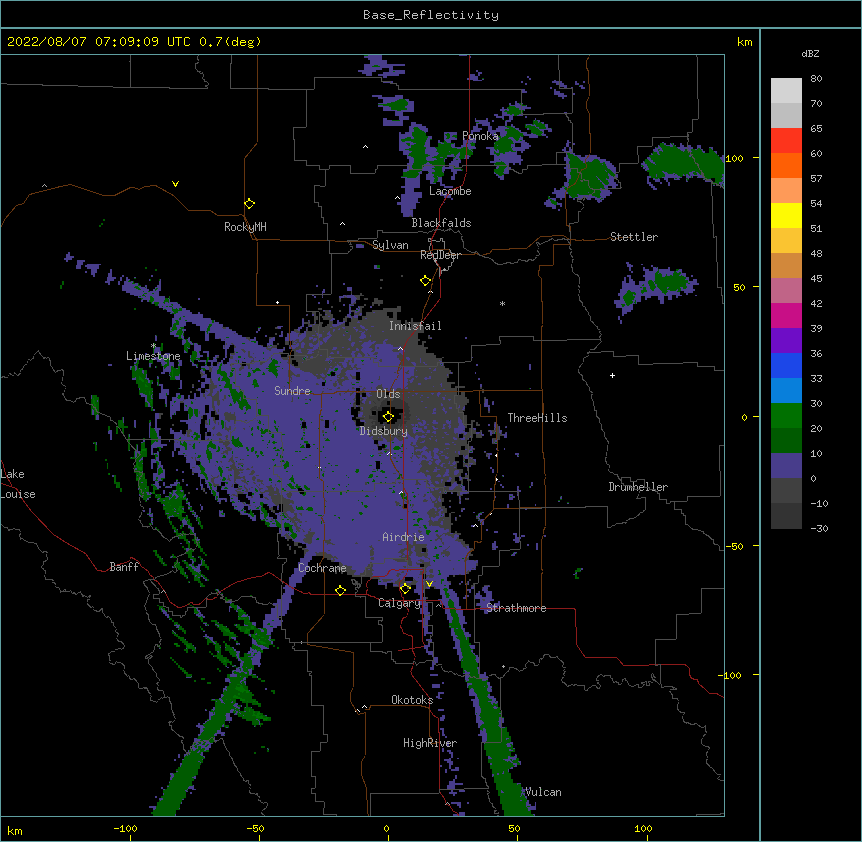
Task: Click the RockyMH label
Action: pos(245,227)
